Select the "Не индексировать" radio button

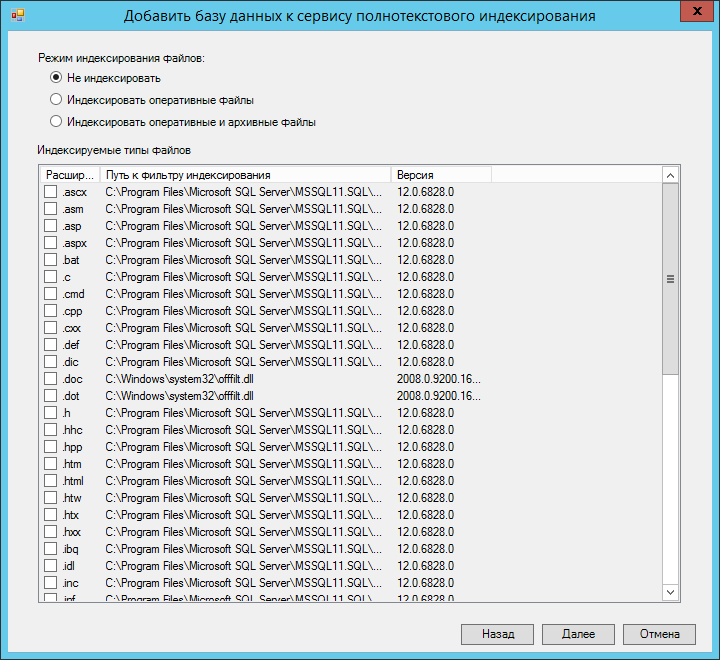56,78
